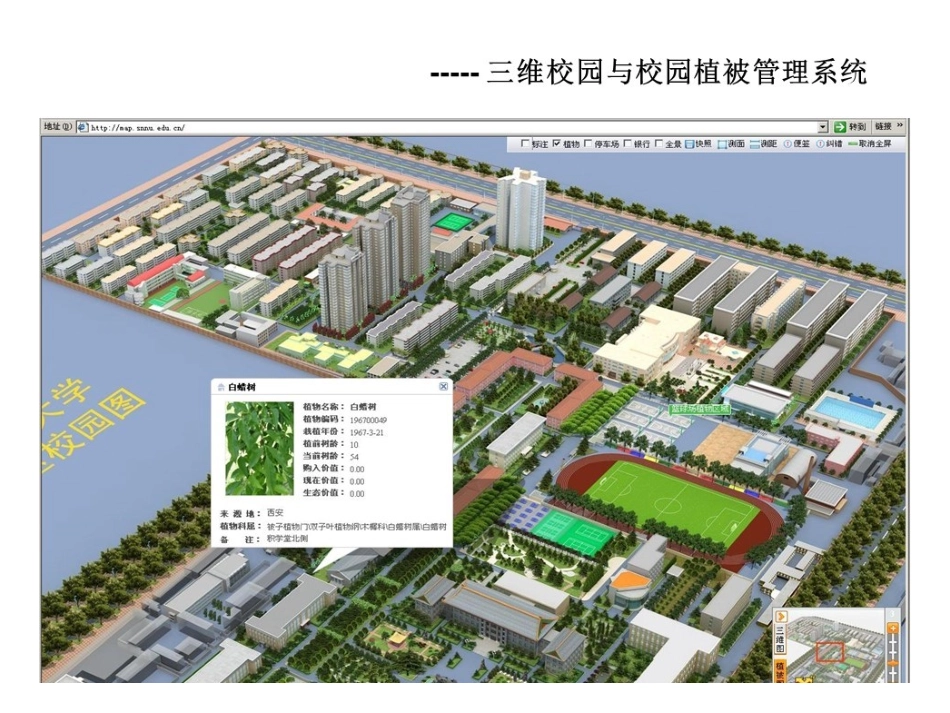Screen dimensions: 950x713
Task: Click the 篮球场植物区域 map label
Action: tap(700, 409)
